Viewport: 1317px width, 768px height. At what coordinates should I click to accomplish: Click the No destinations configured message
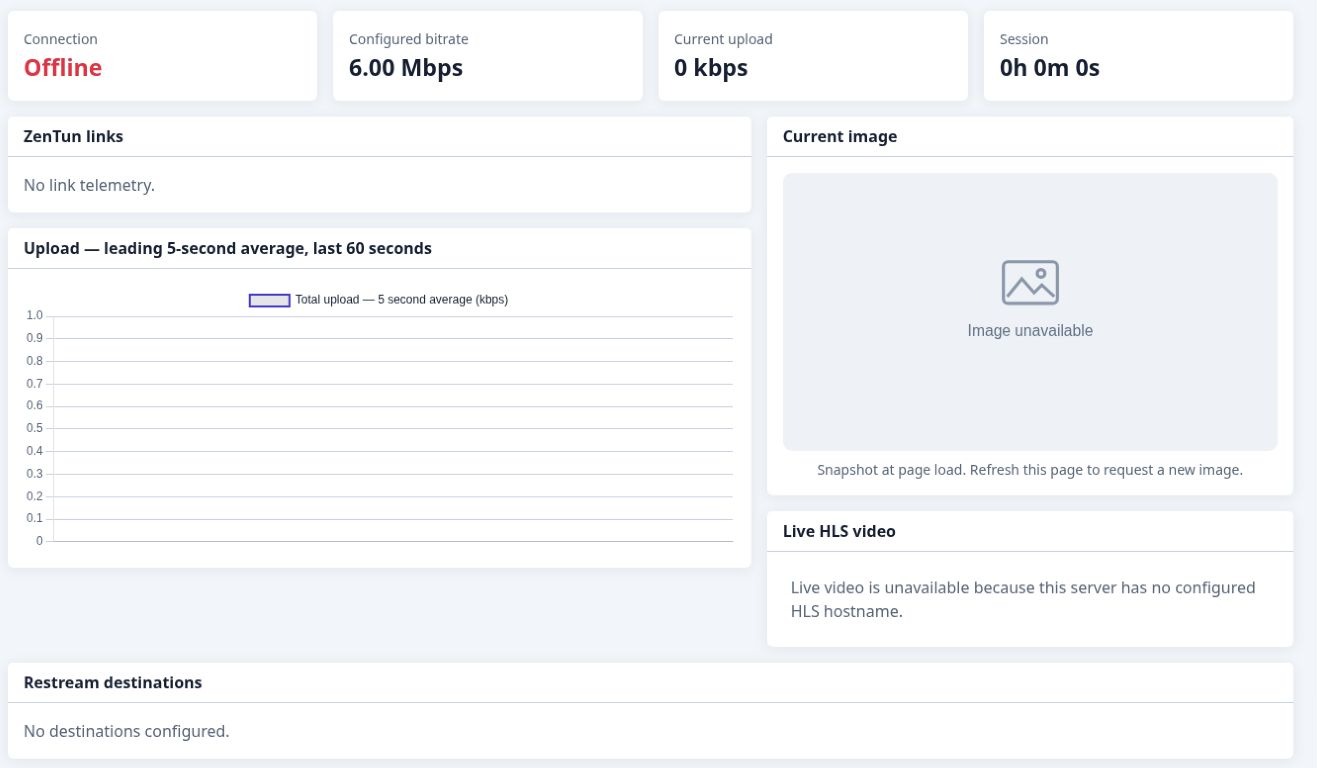tap(127, 731)
